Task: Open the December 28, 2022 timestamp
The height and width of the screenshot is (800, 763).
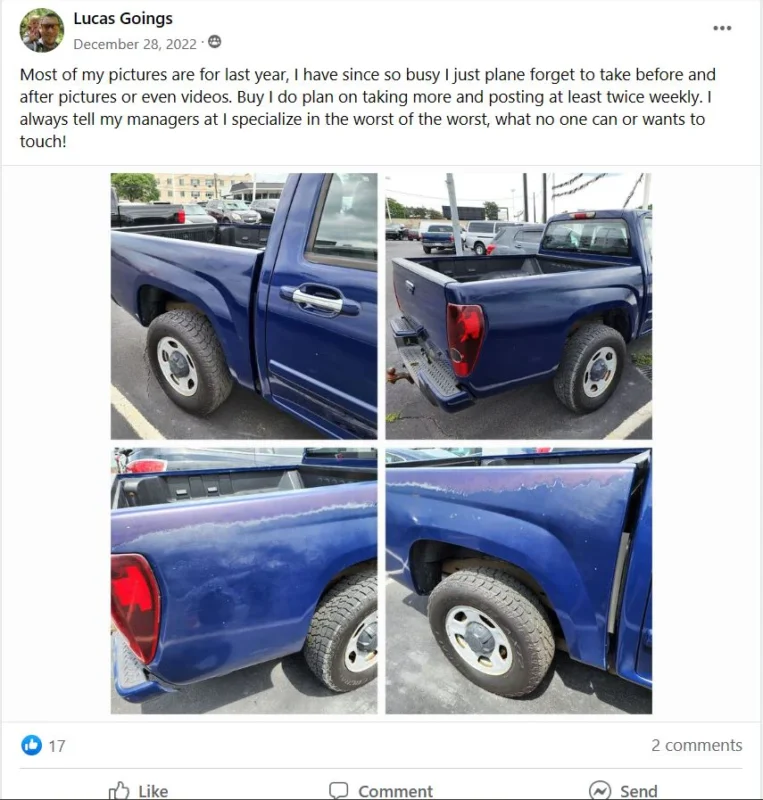Action: [x=135, y=44]
